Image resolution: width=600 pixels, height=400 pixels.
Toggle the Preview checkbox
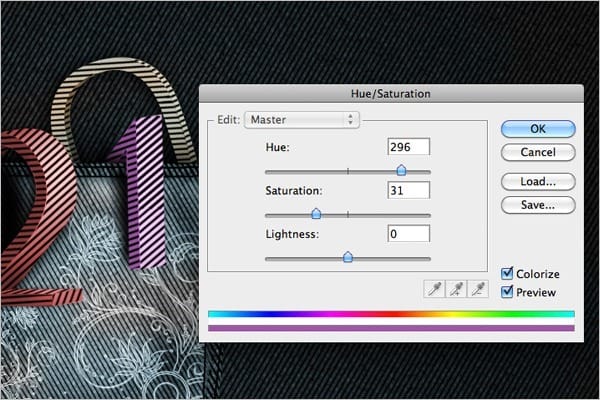[x=508, y=292]
